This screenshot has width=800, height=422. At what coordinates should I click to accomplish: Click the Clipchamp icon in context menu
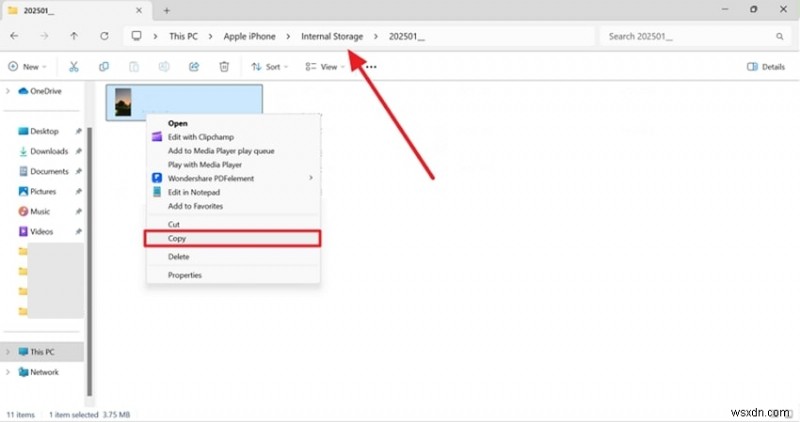pos(157,137)
